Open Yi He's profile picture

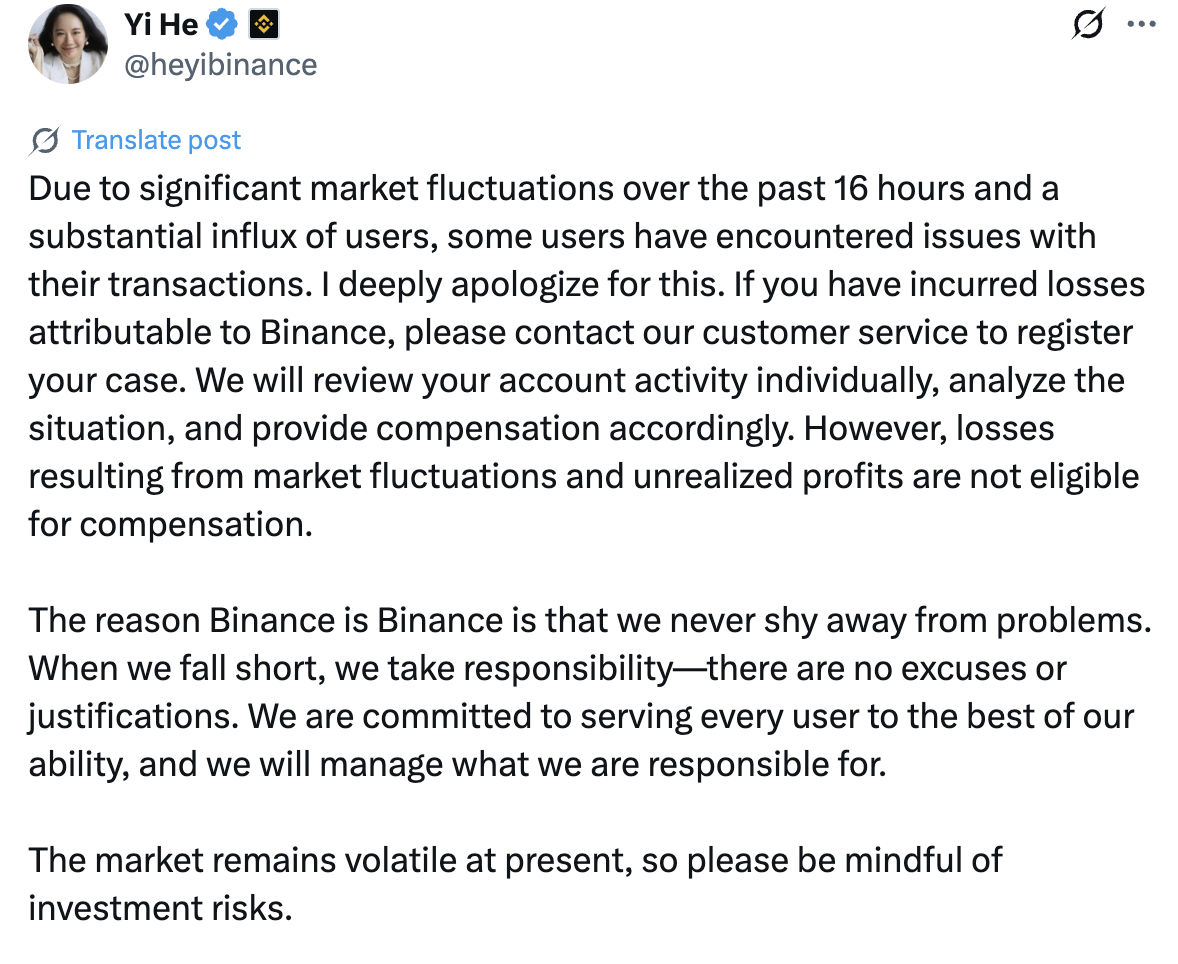[68, 44]
